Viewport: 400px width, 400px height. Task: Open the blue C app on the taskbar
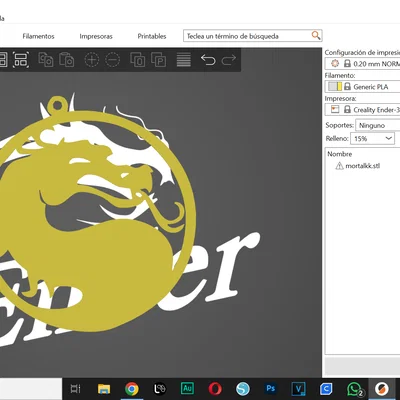(326, 389)
